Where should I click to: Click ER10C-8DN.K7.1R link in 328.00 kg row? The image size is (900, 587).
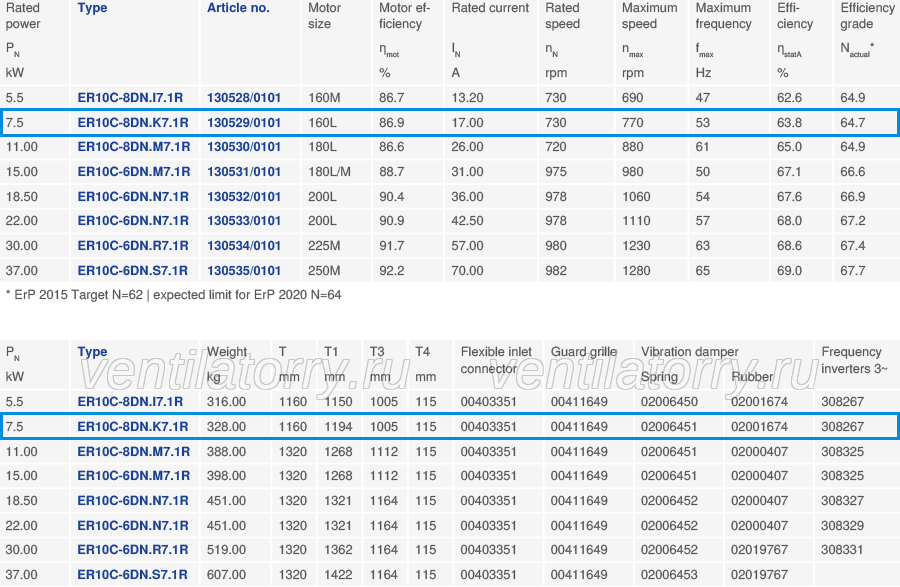click(133, 426)
